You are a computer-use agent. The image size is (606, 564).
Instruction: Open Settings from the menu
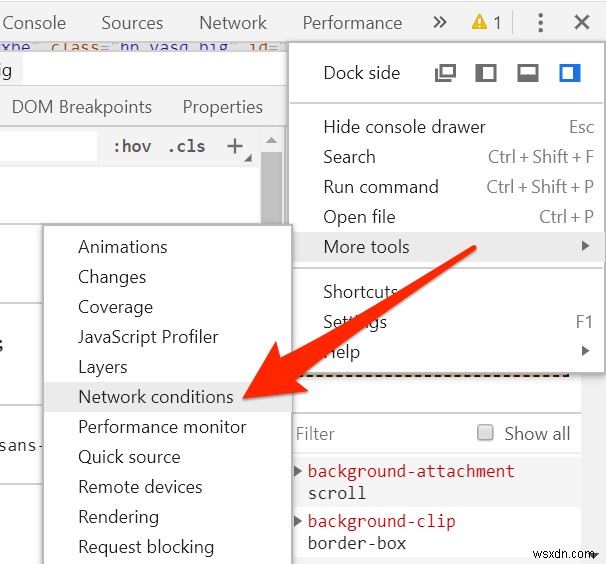[448, 322]
